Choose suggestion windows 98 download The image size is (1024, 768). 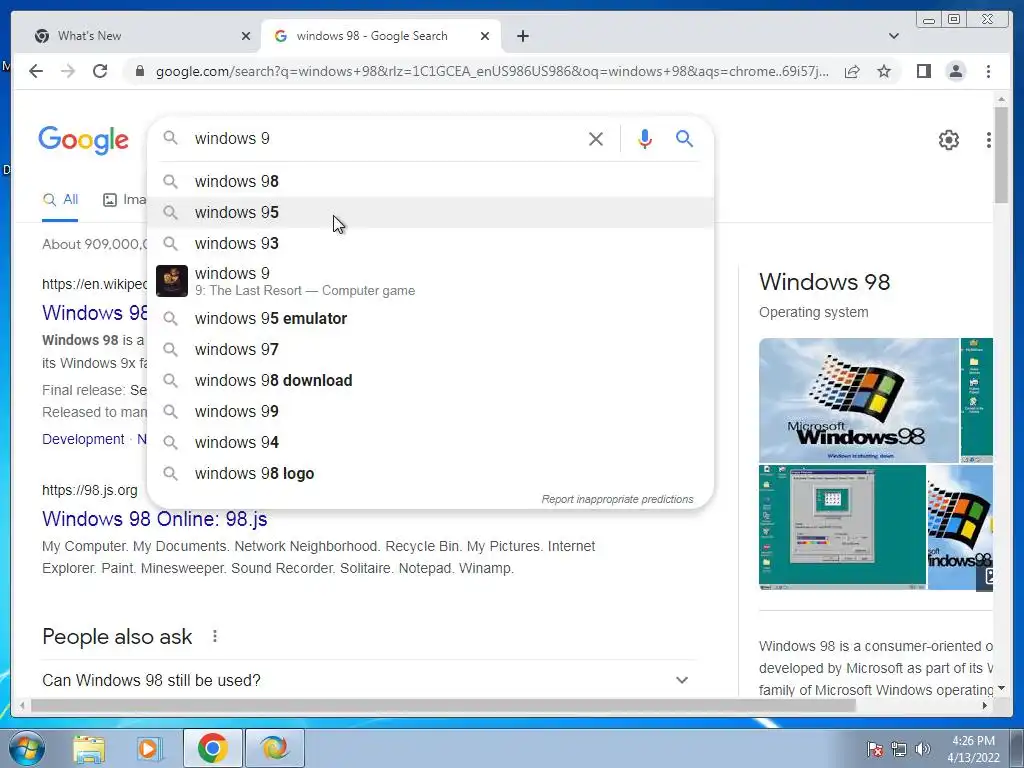[x=431, y=381]
